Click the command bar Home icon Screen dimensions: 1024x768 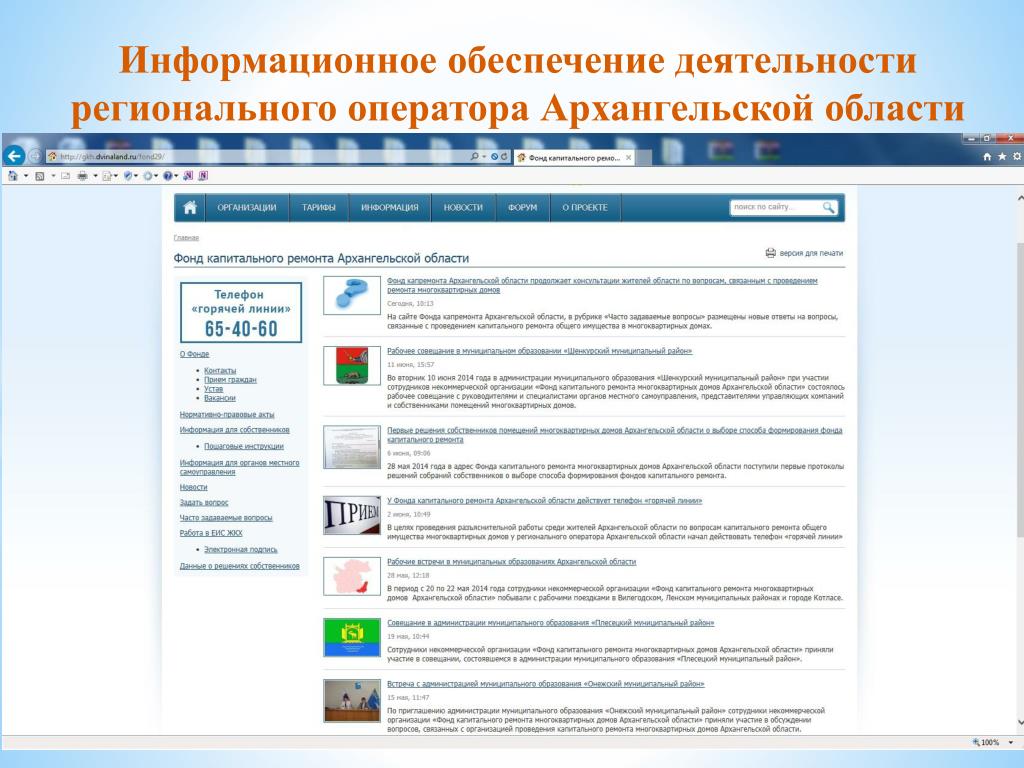tap(13, 176)
